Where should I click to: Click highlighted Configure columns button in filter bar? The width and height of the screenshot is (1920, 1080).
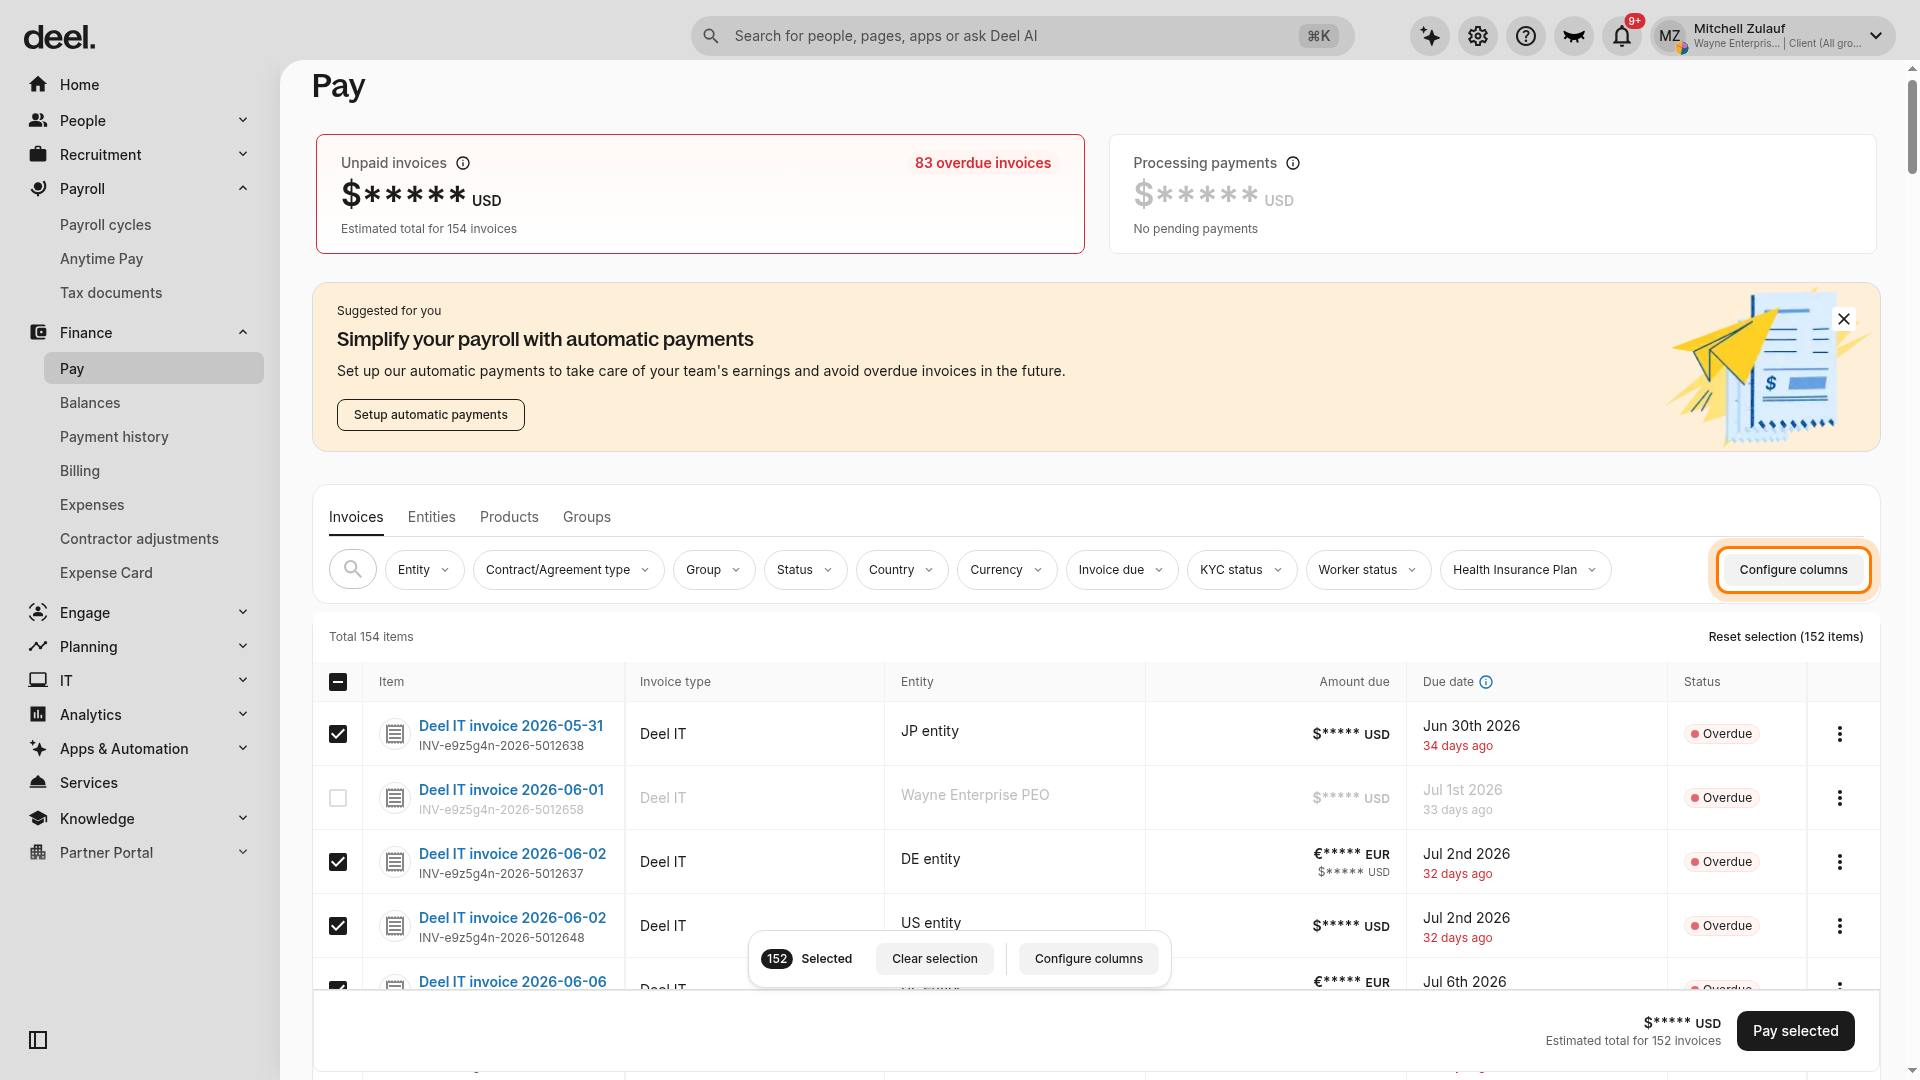tap(1793, 570)
